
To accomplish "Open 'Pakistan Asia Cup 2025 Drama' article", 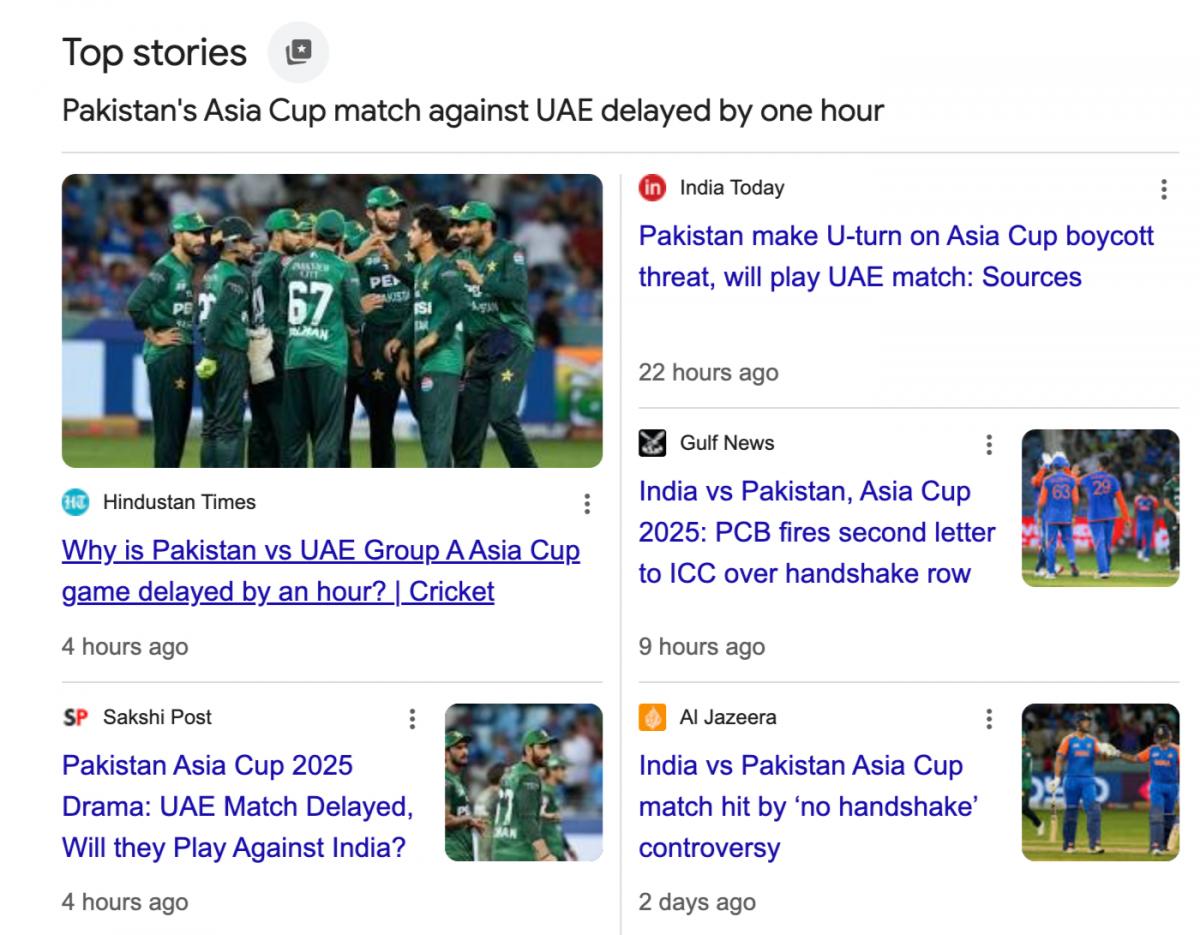I will (238, 807).
